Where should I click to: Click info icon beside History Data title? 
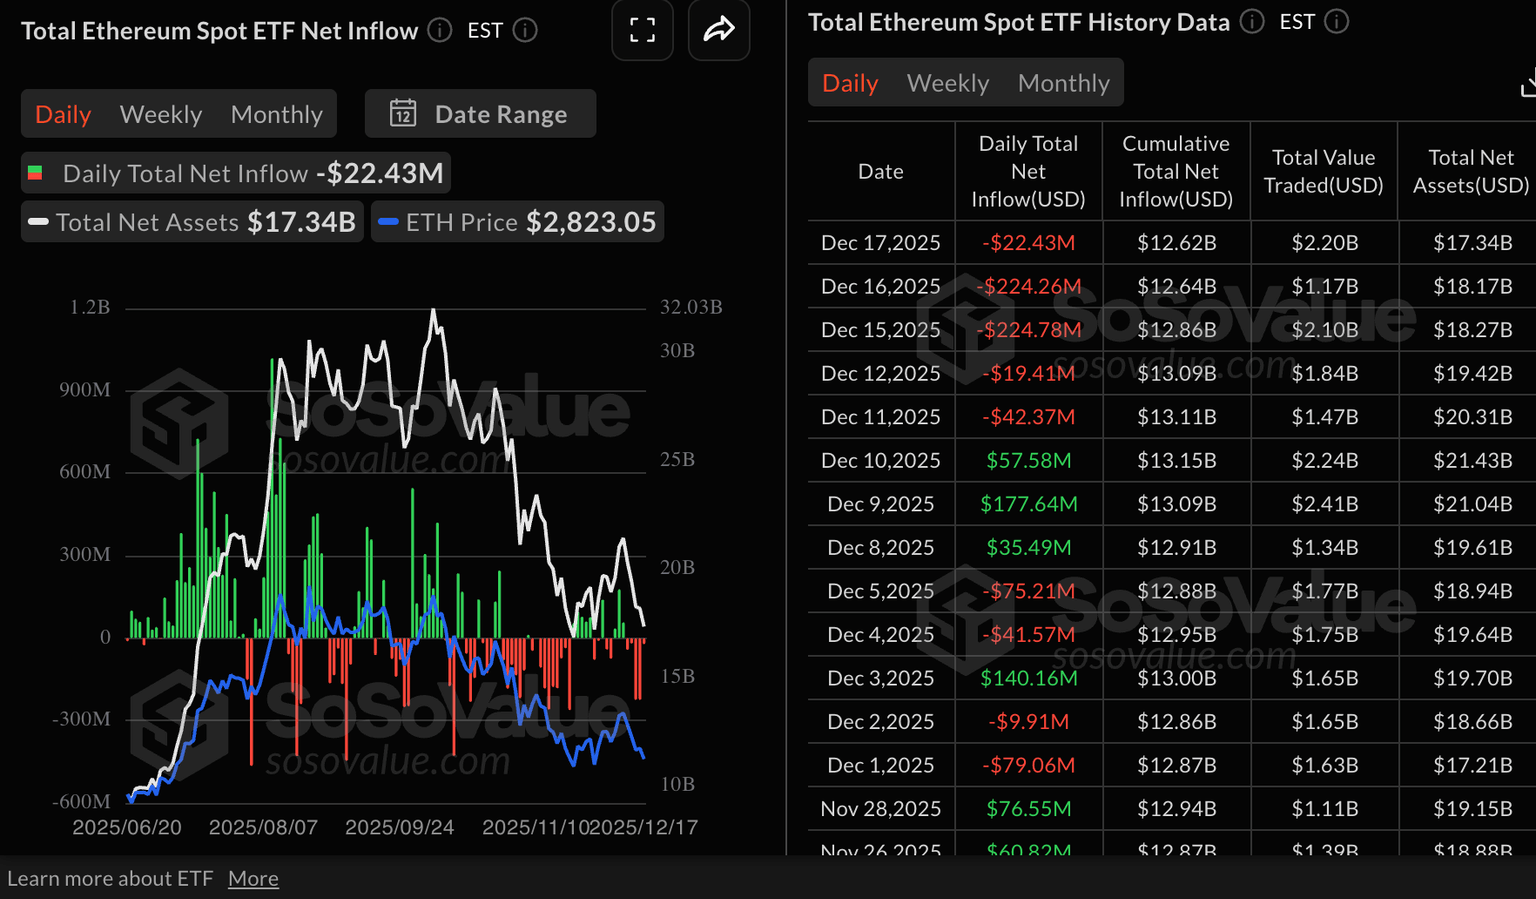pyautogui.click(x=1252, y=21)
